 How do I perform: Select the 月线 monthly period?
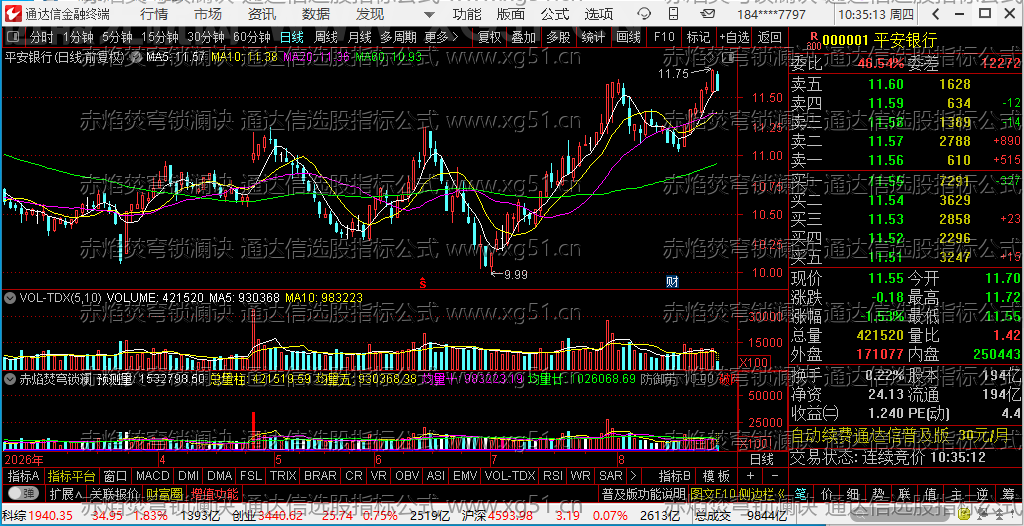click(359, 37)
